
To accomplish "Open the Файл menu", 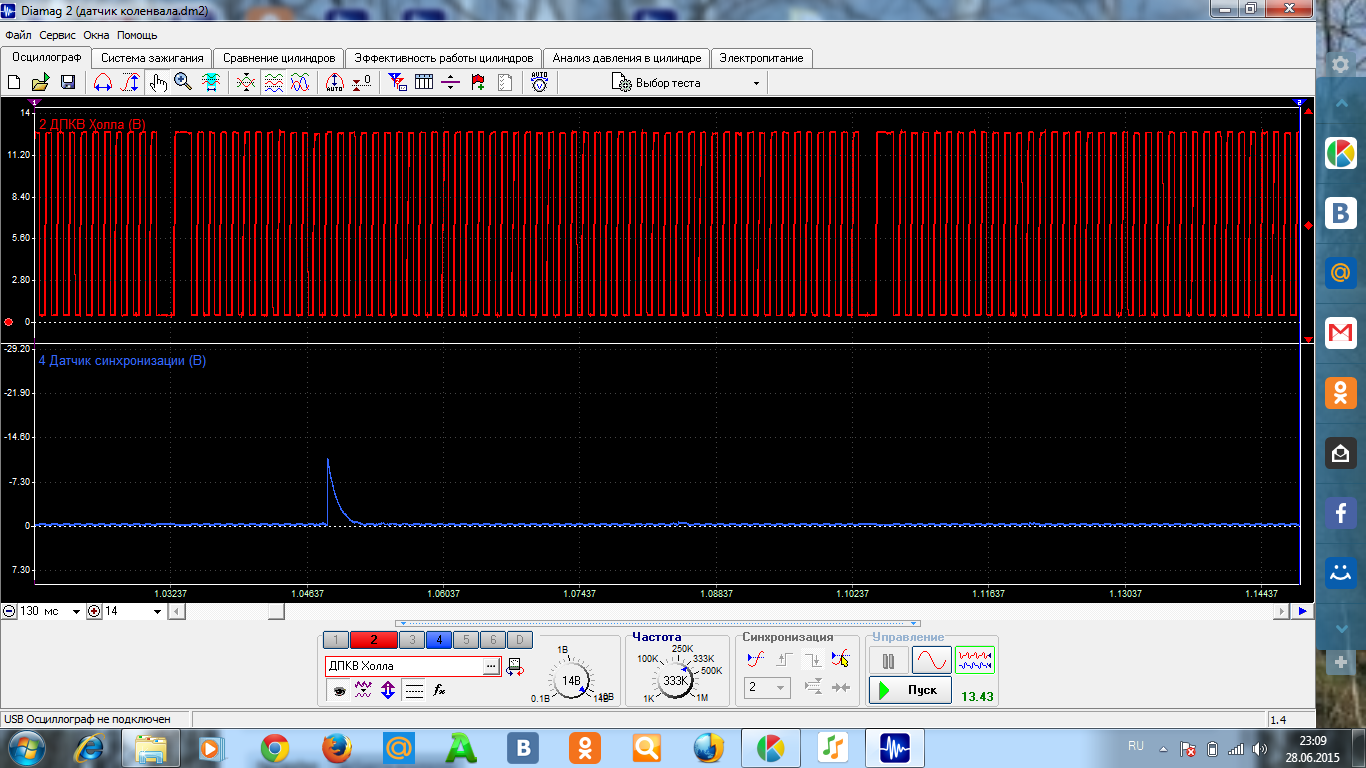I will tap(18, 35).
